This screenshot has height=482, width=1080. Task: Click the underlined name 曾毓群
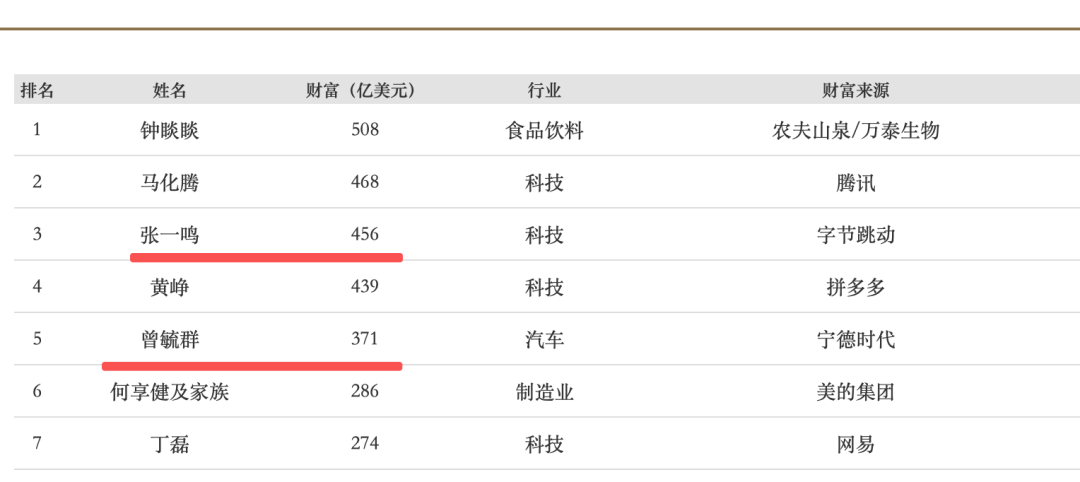pos(170,340)
